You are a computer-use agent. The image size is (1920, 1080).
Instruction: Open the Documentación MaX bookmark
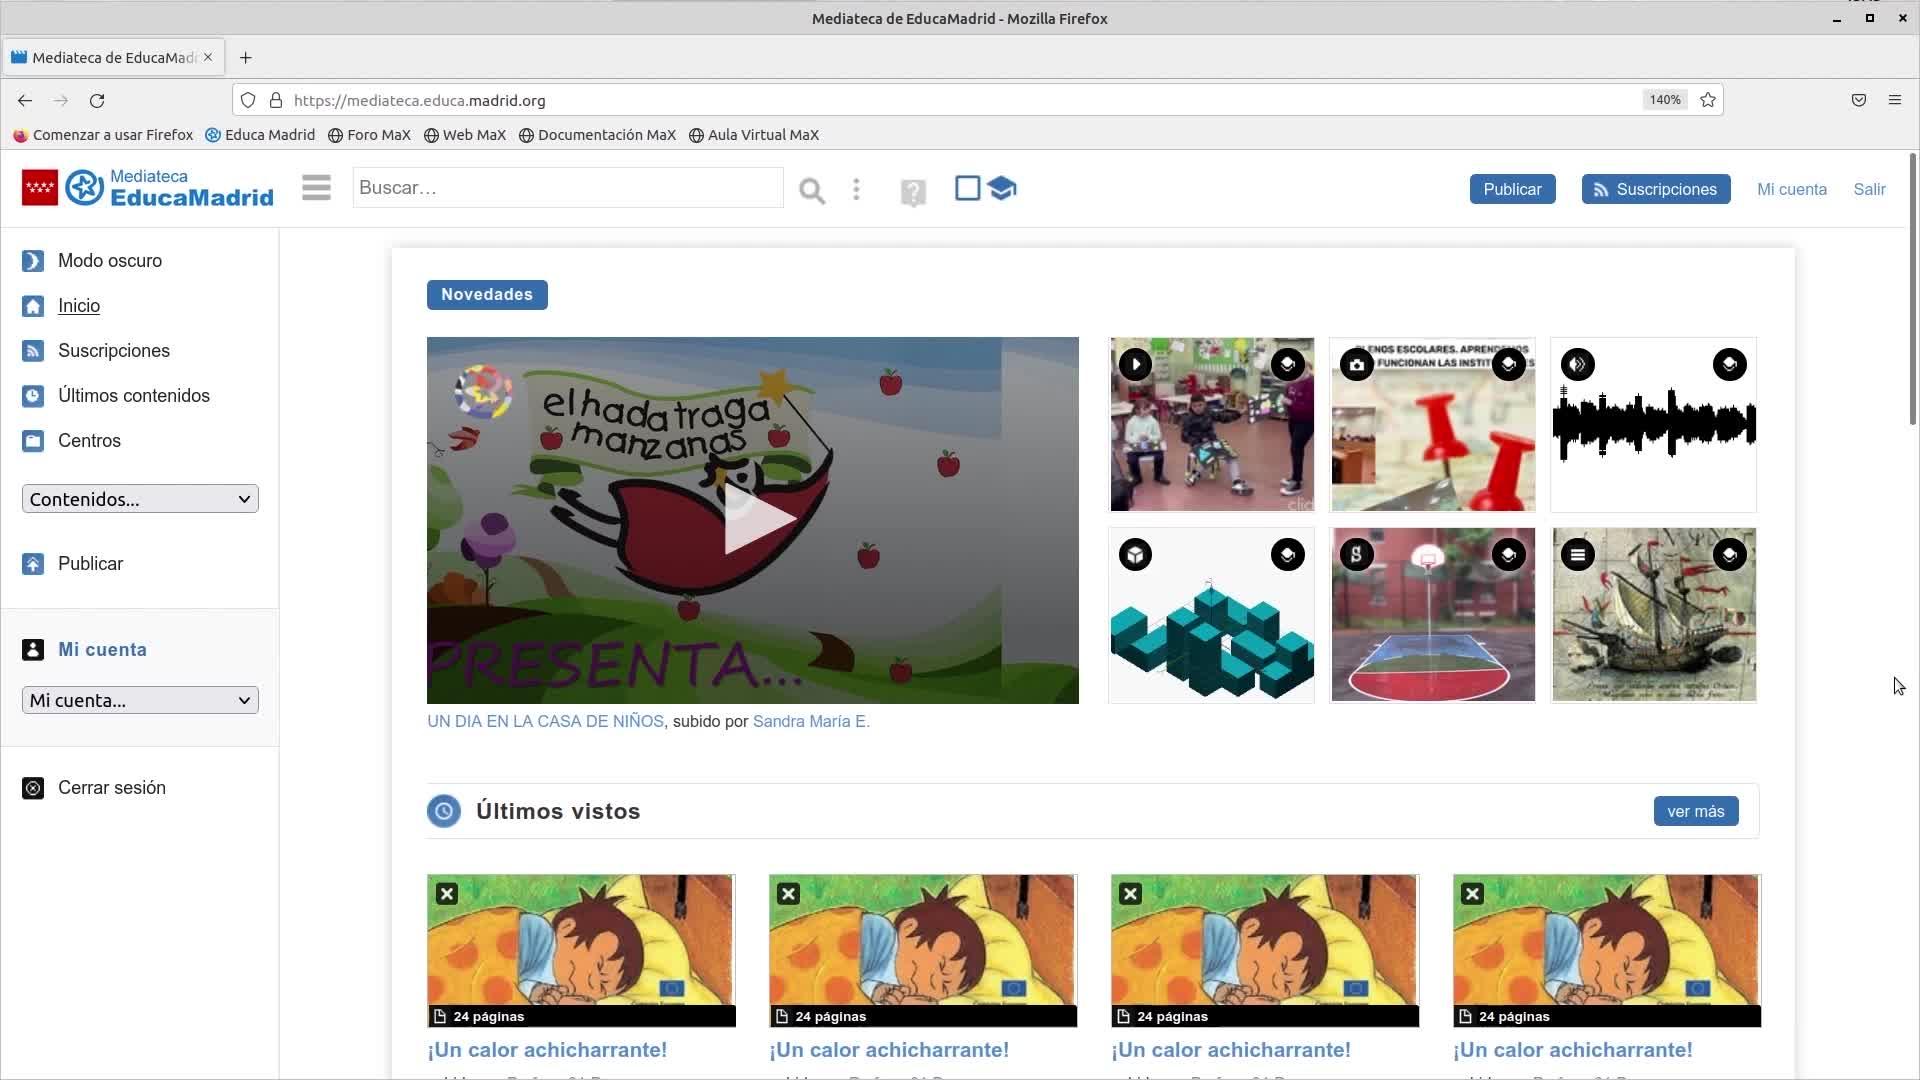pos(597,135)
